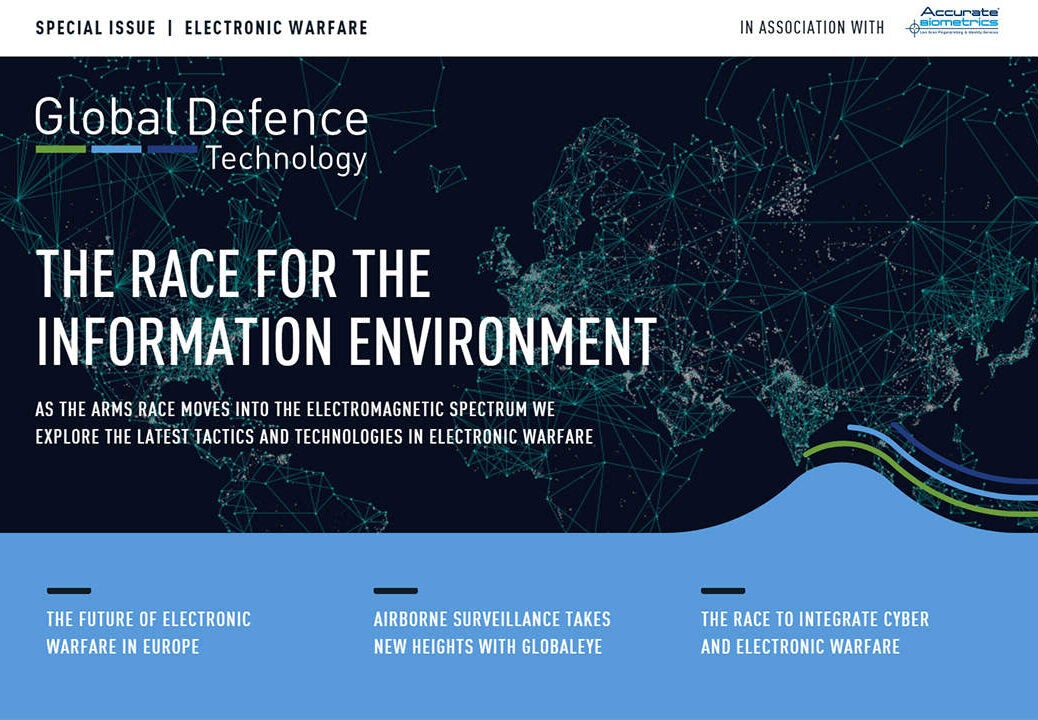The image size is (1038, 720).
Task: Open The Future of Electronic Warfare in Europe
Action: 148,633
